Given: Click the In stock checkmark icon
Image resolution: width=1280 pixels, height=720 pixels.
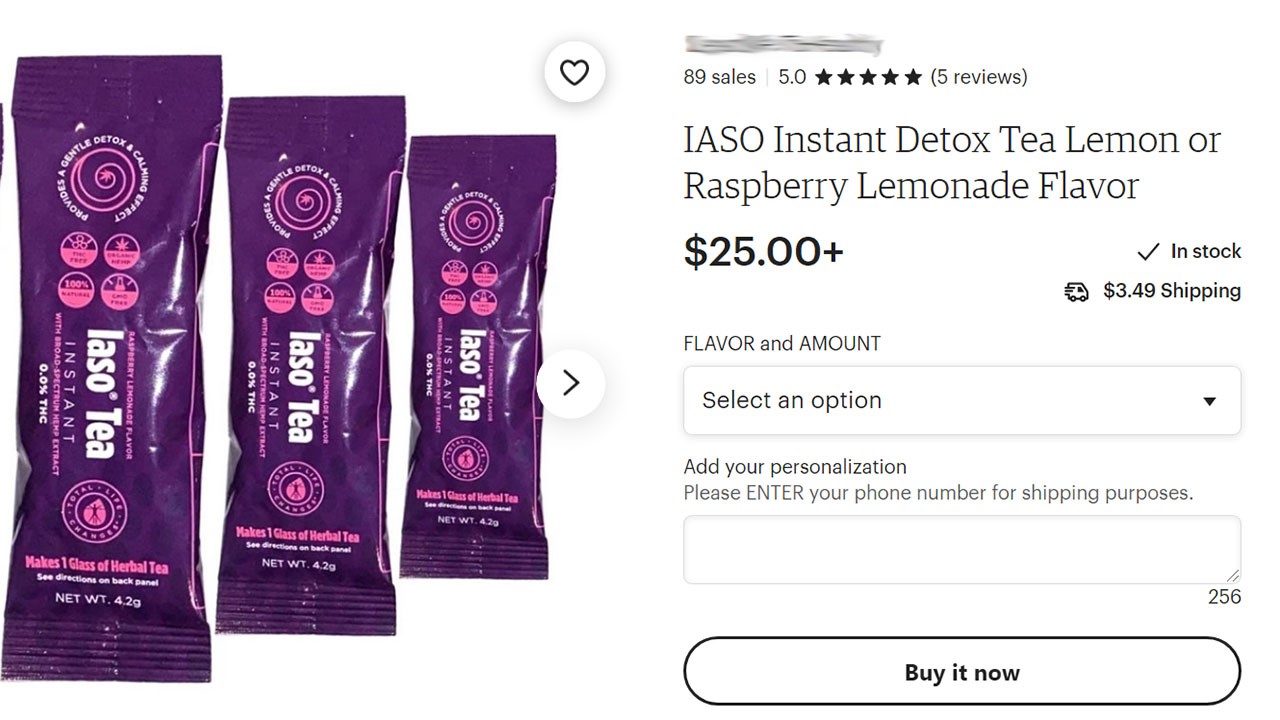Looking at the screenshot, I should pos(1150,251).
